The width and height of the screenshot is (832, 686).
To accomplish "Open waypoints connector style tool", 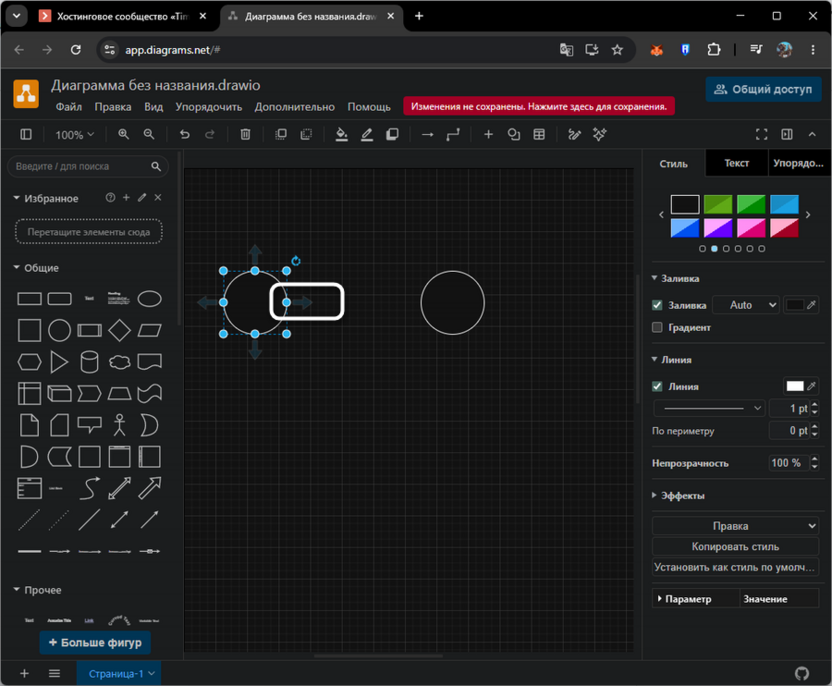I will pyautogui.click(x=453, y=135).
